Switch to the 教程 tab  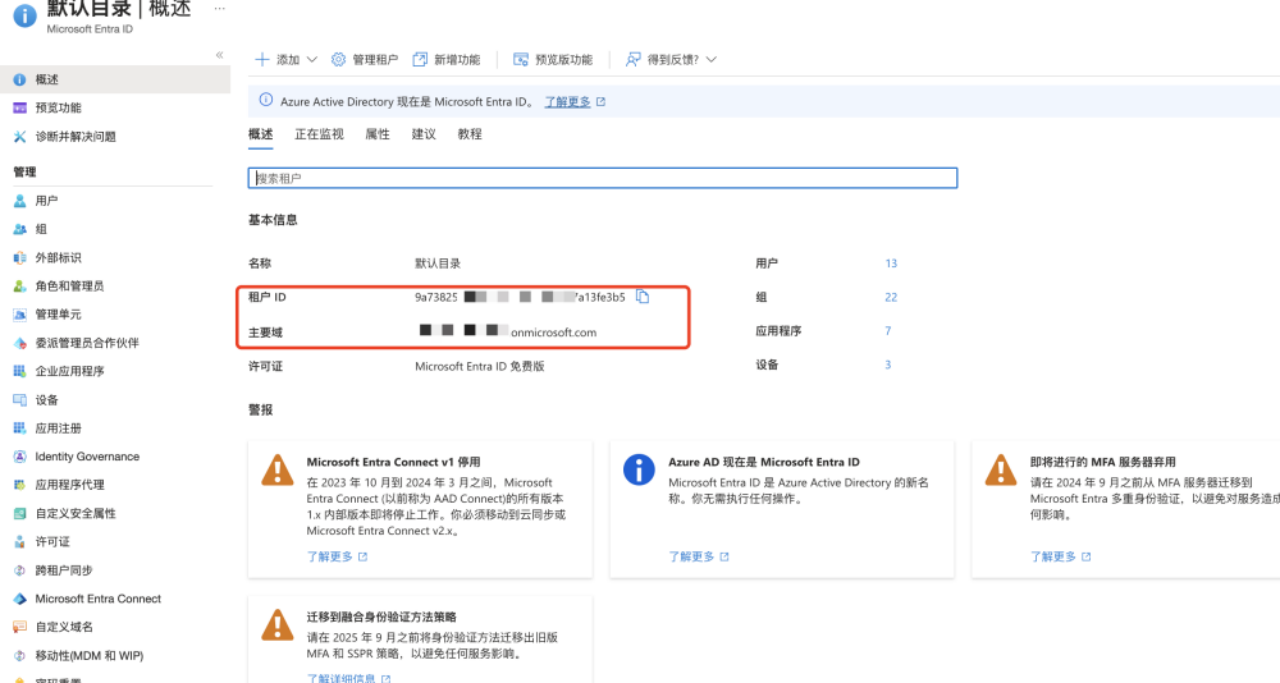(x=470, y=134)
